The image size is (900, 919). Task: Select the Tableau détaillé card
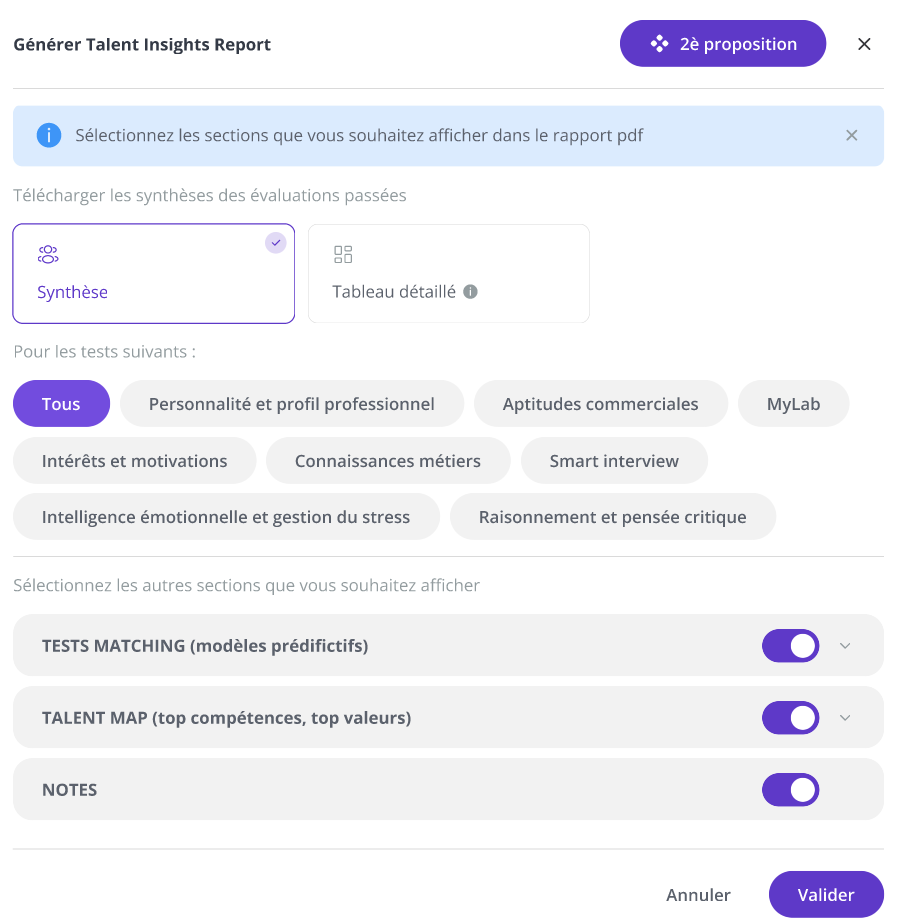[x=449, y=273]
